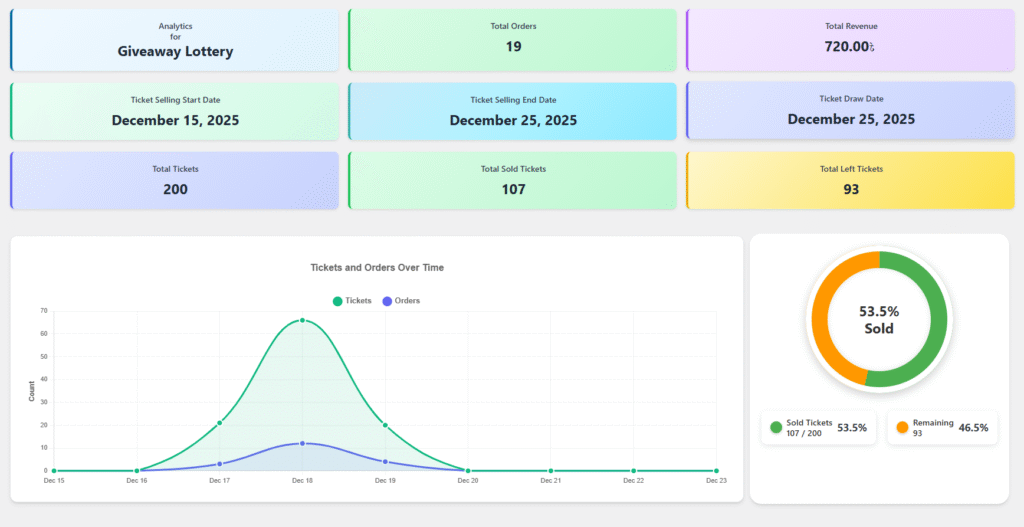Click the Ticket Draw Date card
Viewport: 1024px width, 527px height.
click(850, 111)
